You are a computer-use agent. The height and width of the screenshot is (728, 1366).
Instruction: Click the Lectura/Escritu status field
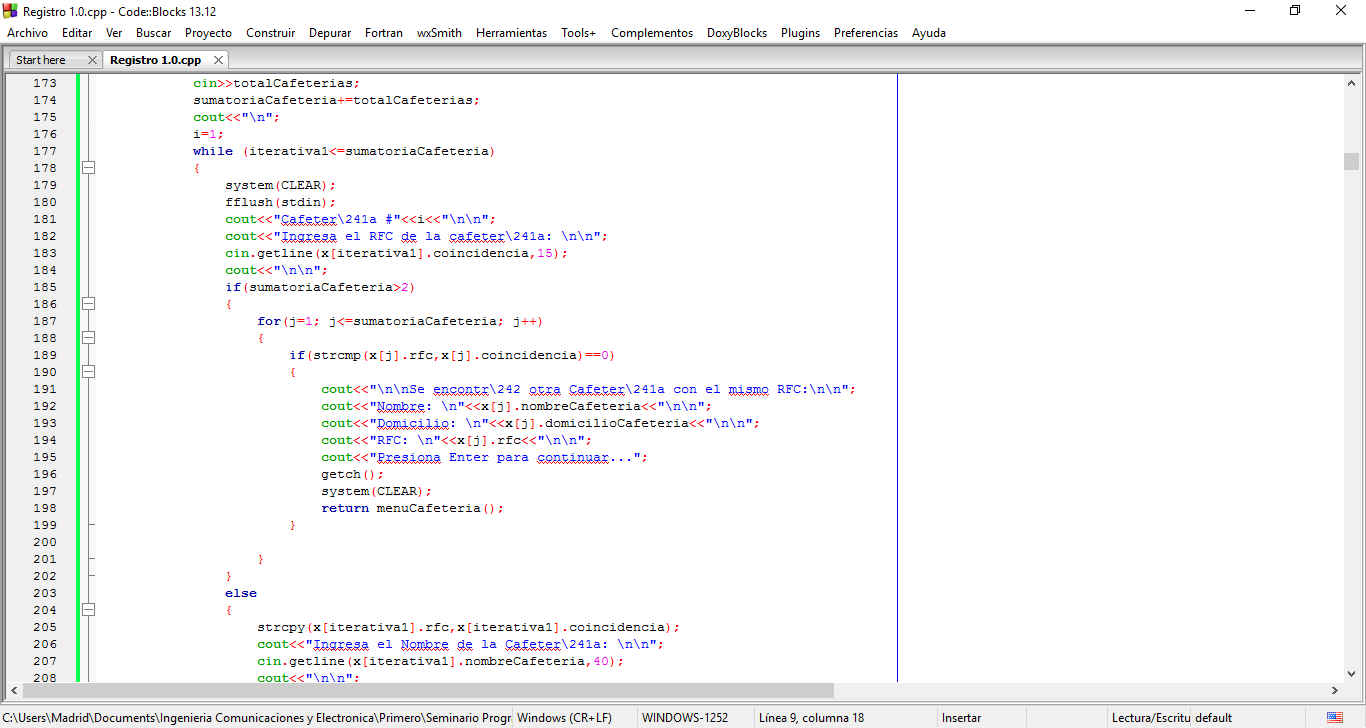click(x=1151, y=718)
